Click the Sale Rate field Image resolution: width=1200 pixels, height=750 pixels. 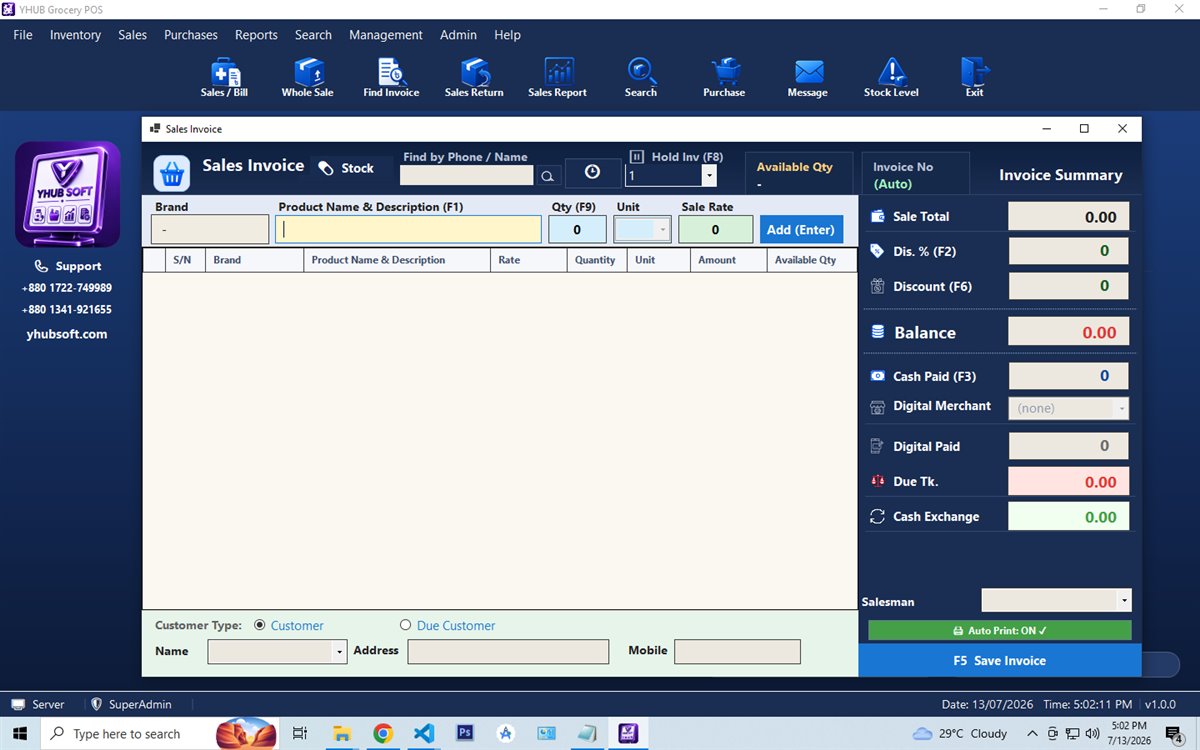[x=715, y=230]
